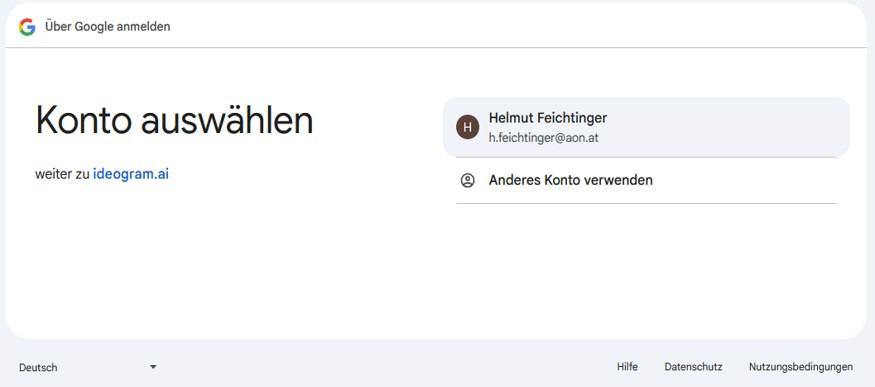Choose 'Anderes Konto verwenden' option

point(646,180)
